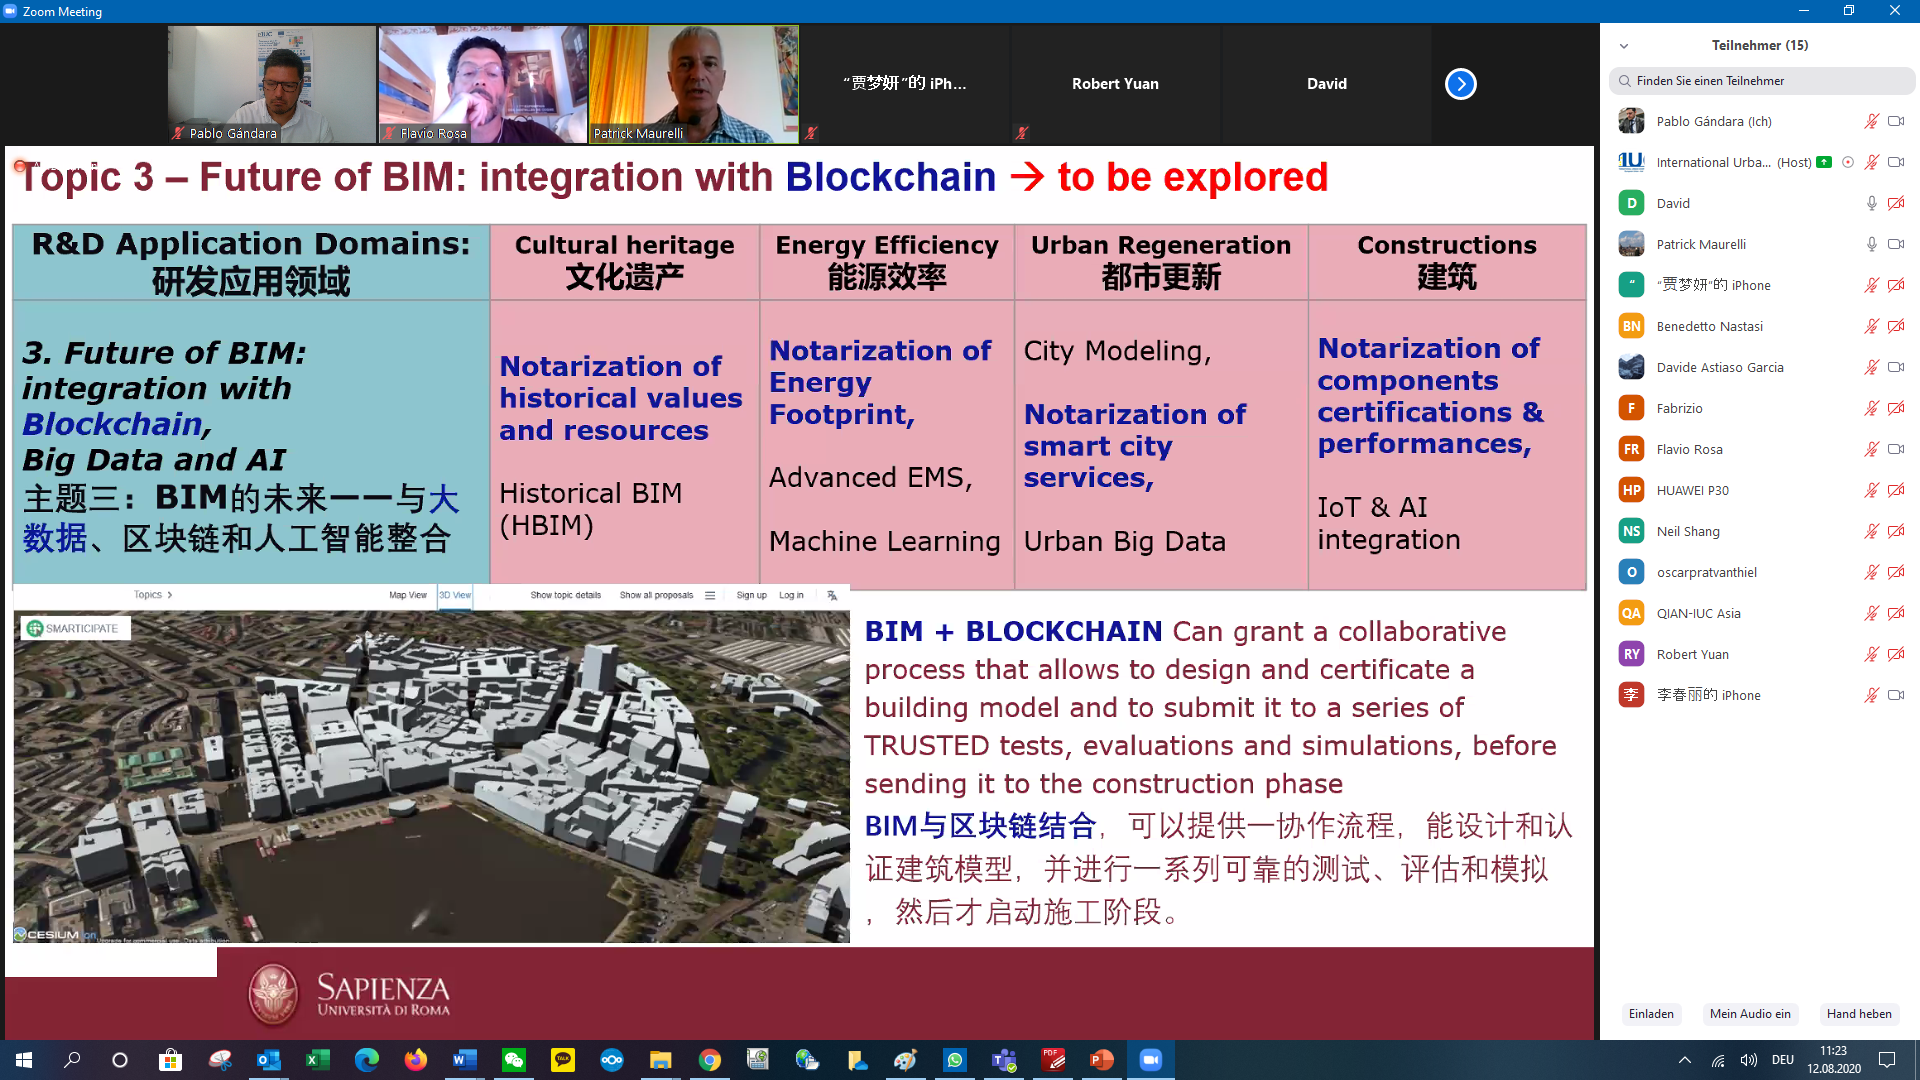
Task: Switch to Map View tab
Action: 407,595
